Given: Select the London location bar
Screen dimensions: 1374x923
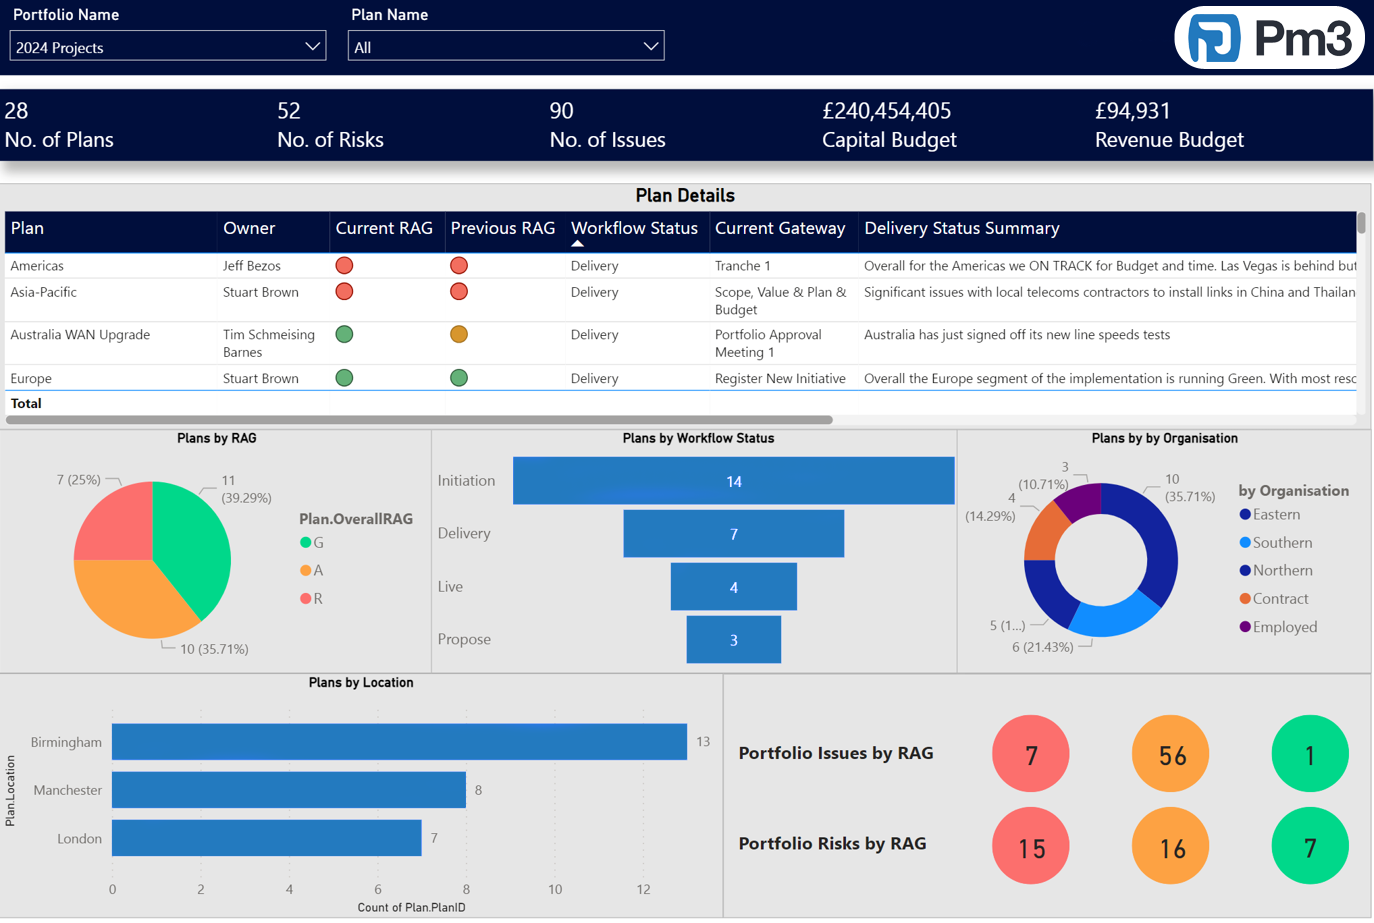Looking at the screenshot, I should 267,838.
